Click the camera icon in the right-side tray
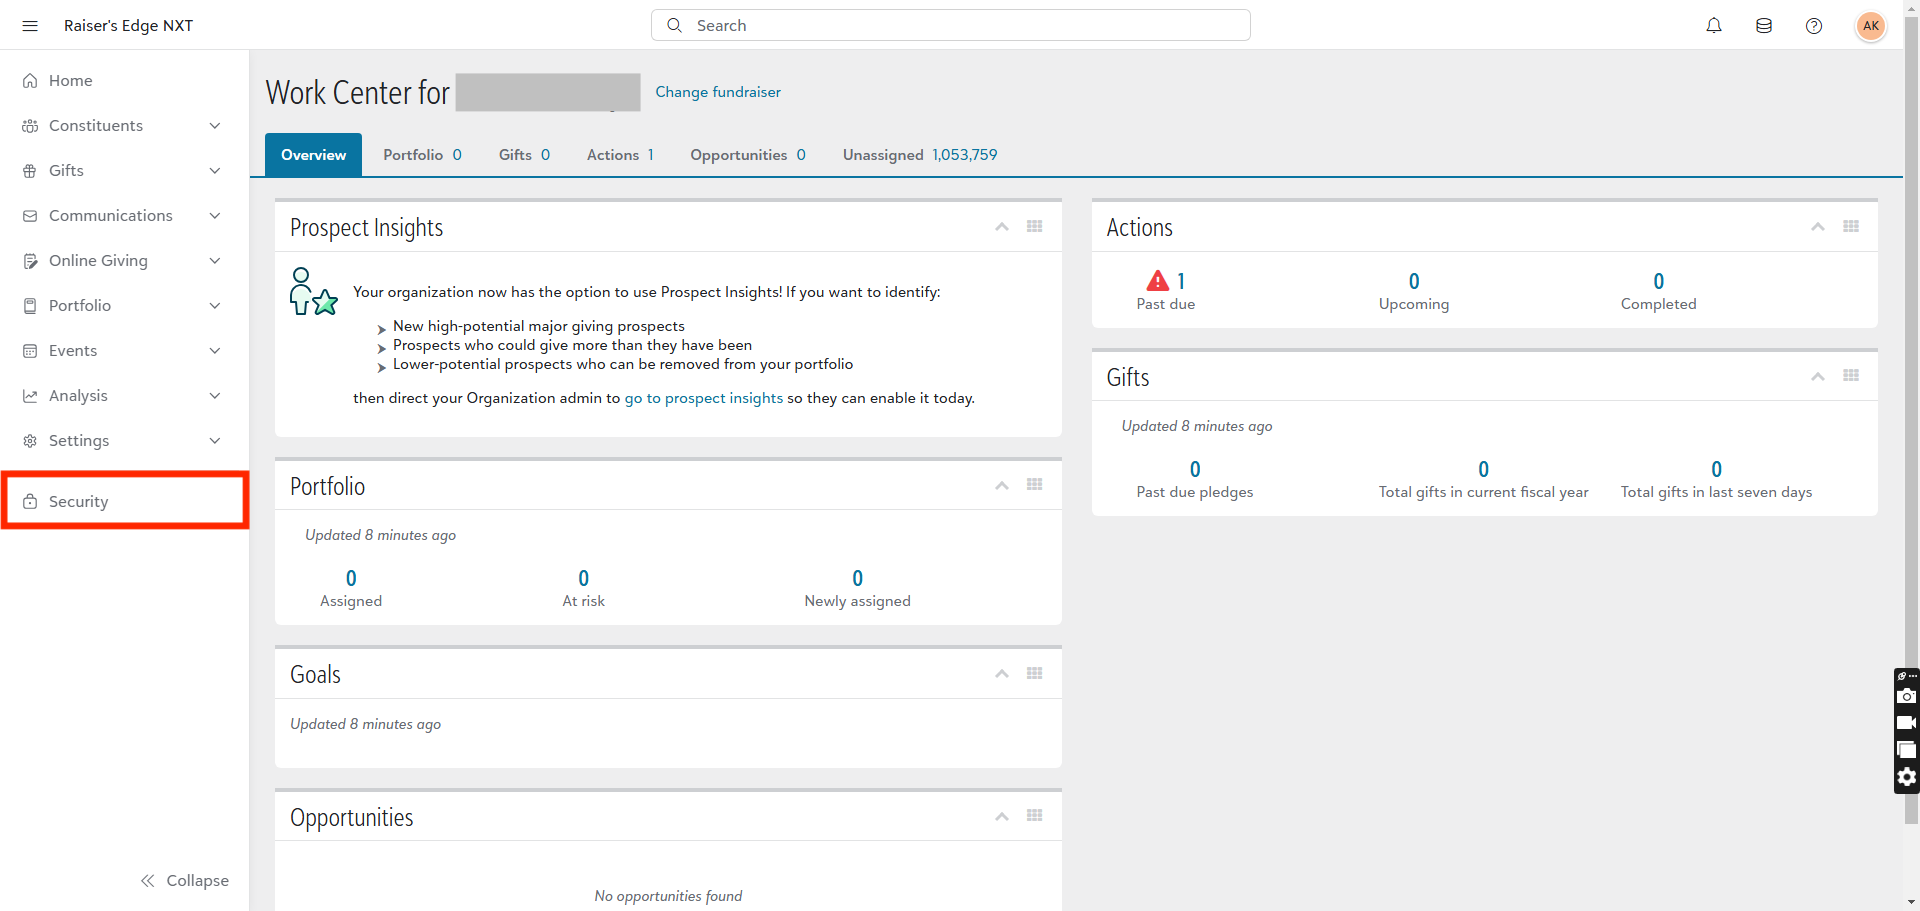 (x=1907, y=696)
